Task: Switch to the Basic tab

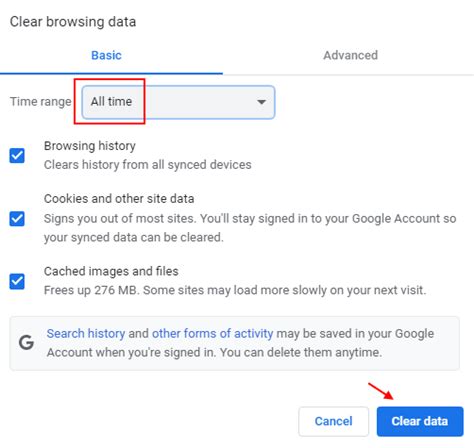Action: coord(106,55)
